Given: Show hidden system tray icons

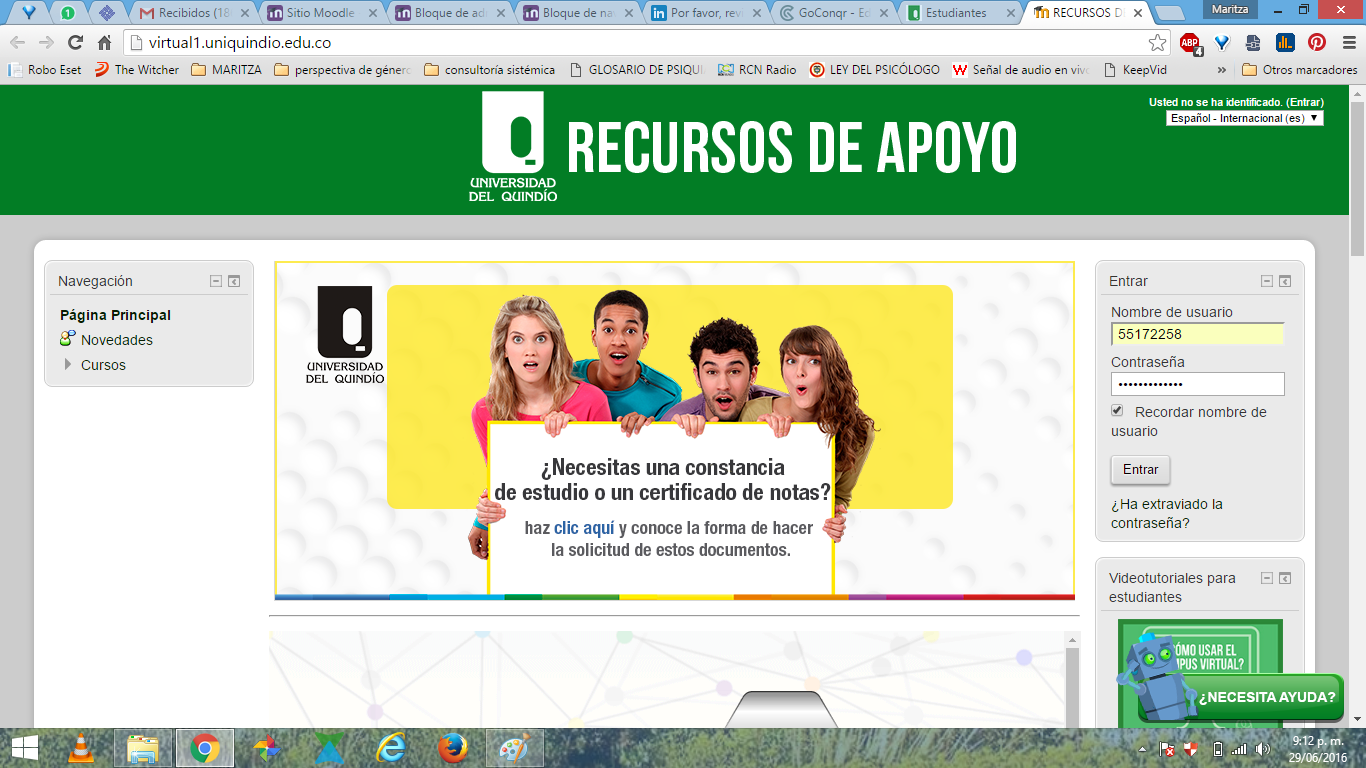Looking at the screenshot, I should (1143, 749).
